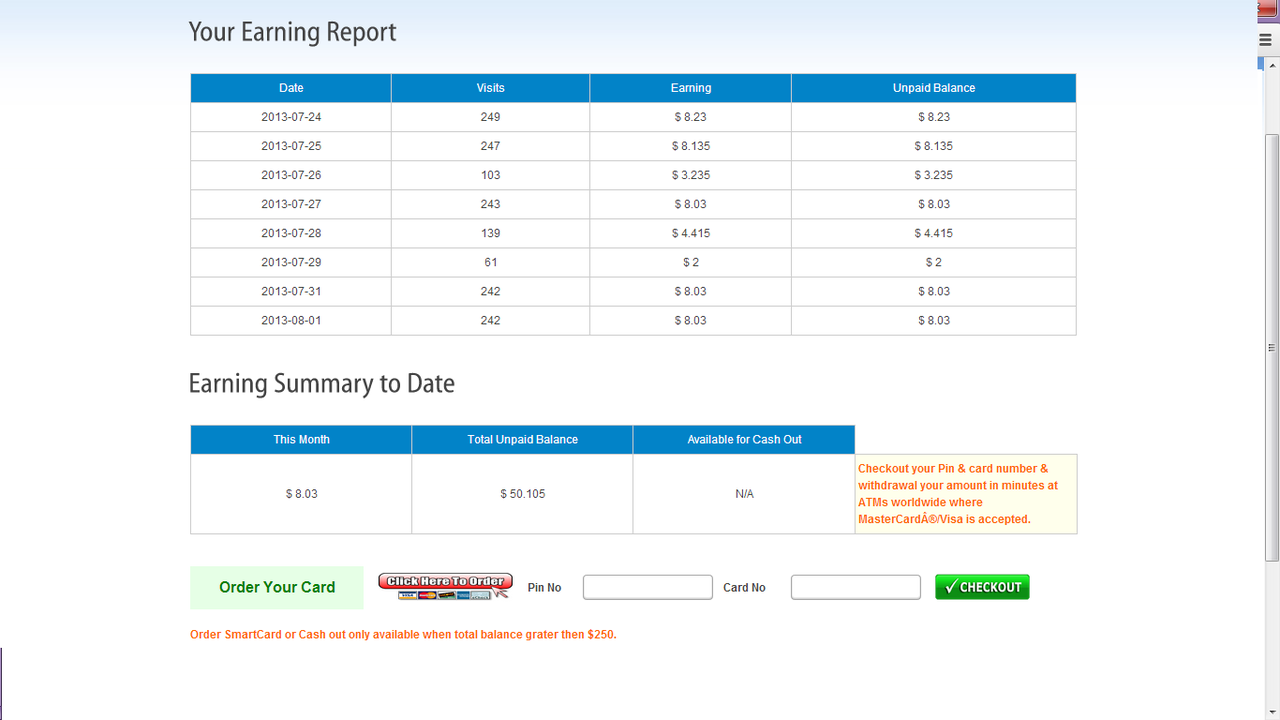
Task: Click the vertical scrollbar thumb
Action: [1272, 346]
